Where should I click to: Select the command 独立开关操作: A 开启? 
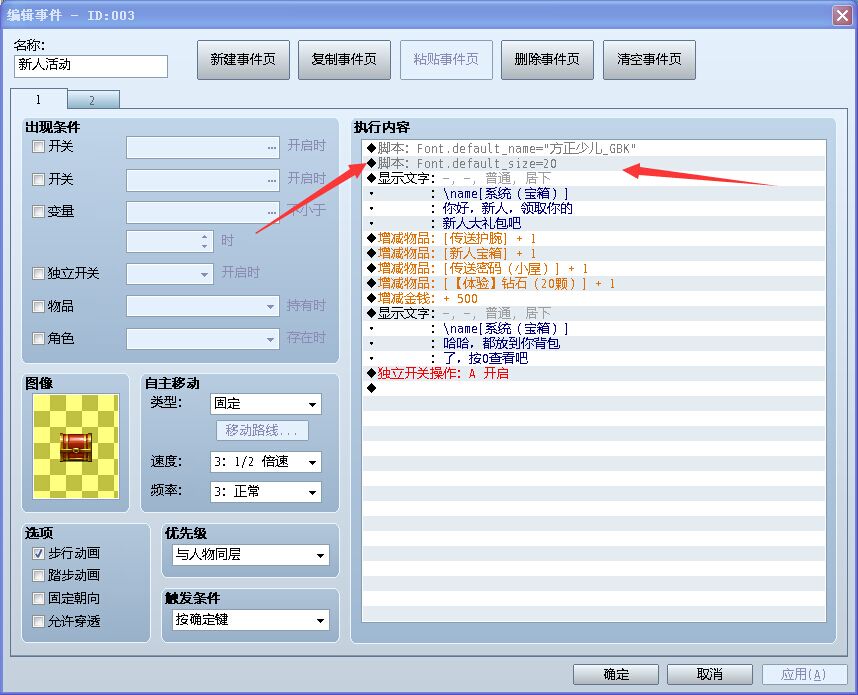(594, 374)
